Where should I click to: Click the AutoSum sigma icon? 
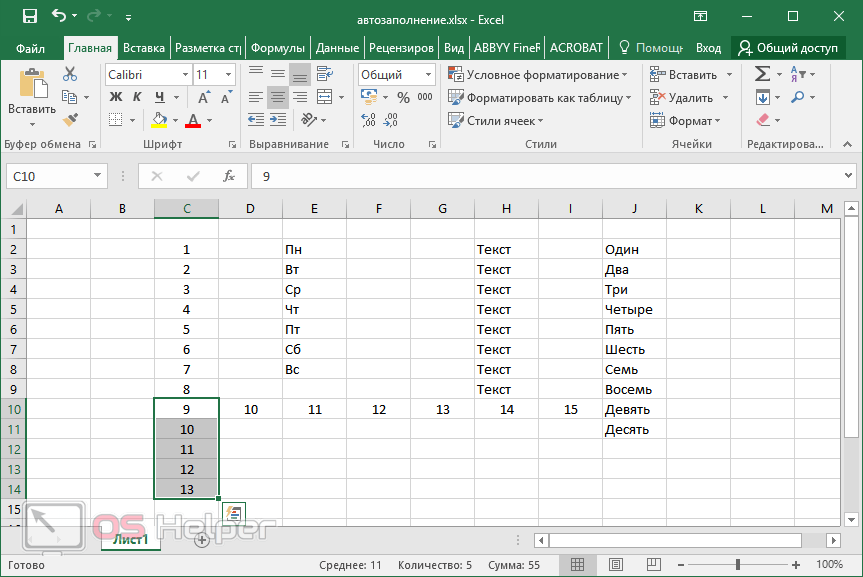pos(762,74)
